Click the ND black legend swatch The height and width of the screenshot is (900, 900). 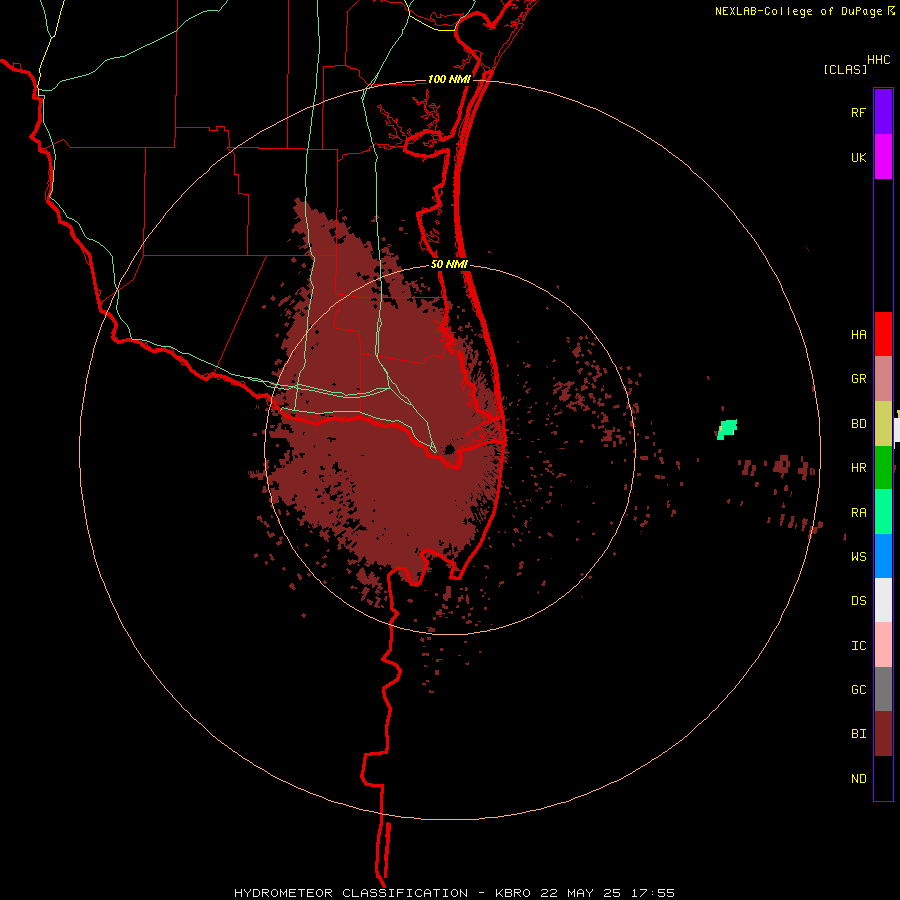pyautogui.click(x=883, y=778)
